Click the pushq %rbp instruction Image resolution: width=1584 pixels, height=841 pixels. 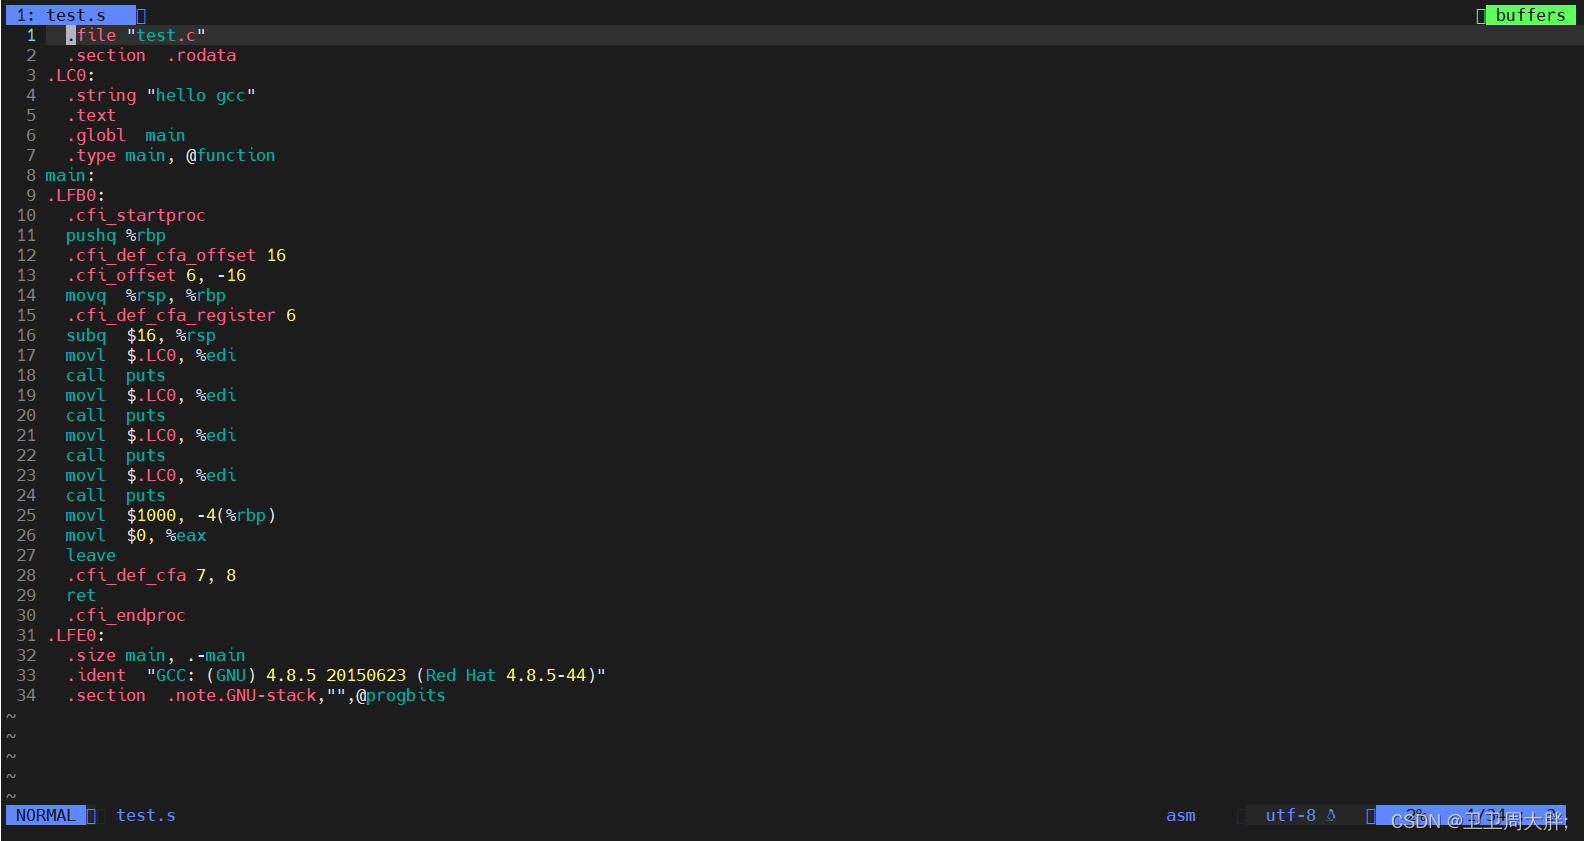[x=116, y=235]
